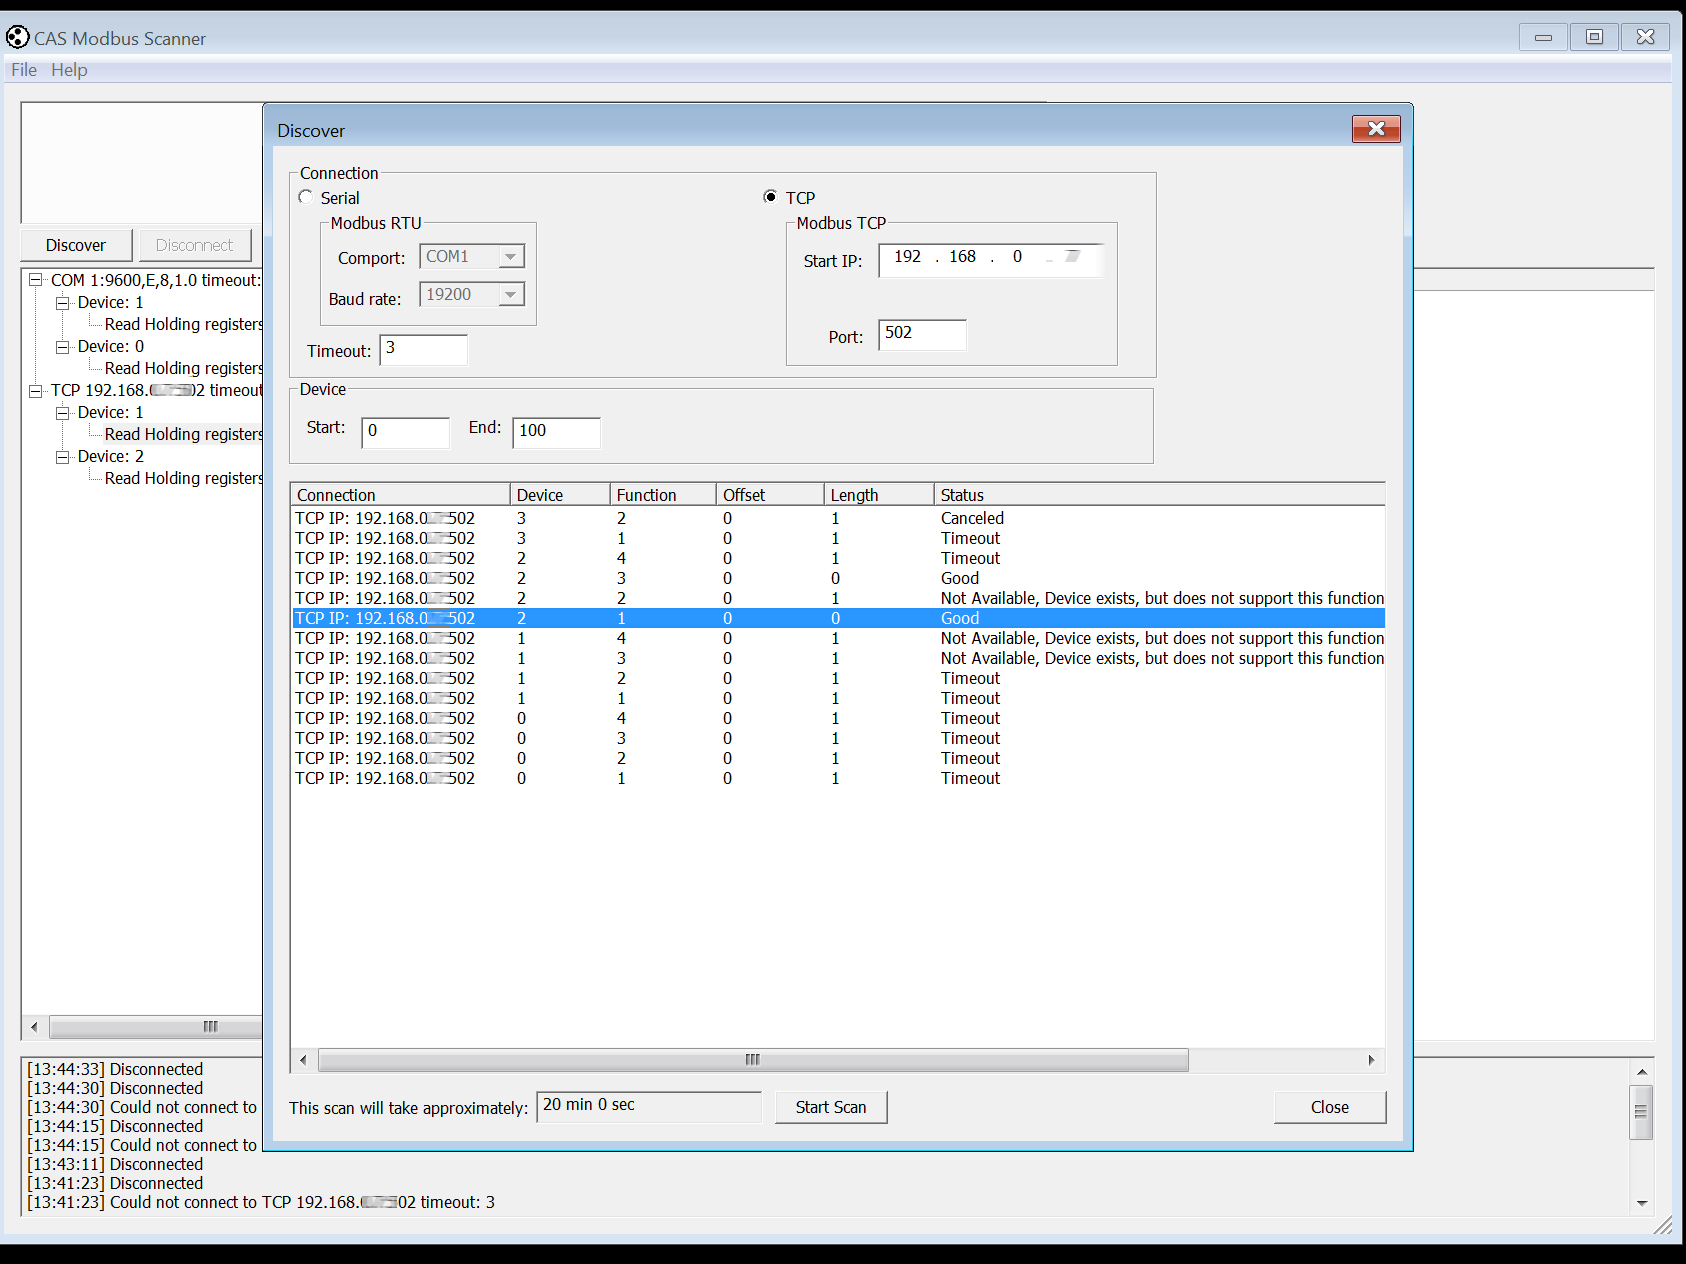The width and height of the screenshot is (1686, 1264).
Task: Click the results horizontal scrollbar thumb
Action: 752,1060
